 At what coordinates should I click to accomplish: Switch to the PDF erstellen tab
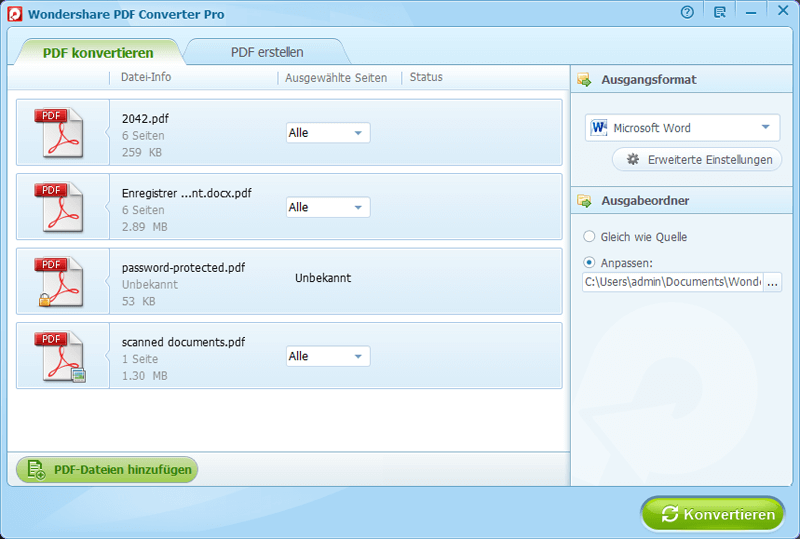point(267,52)
